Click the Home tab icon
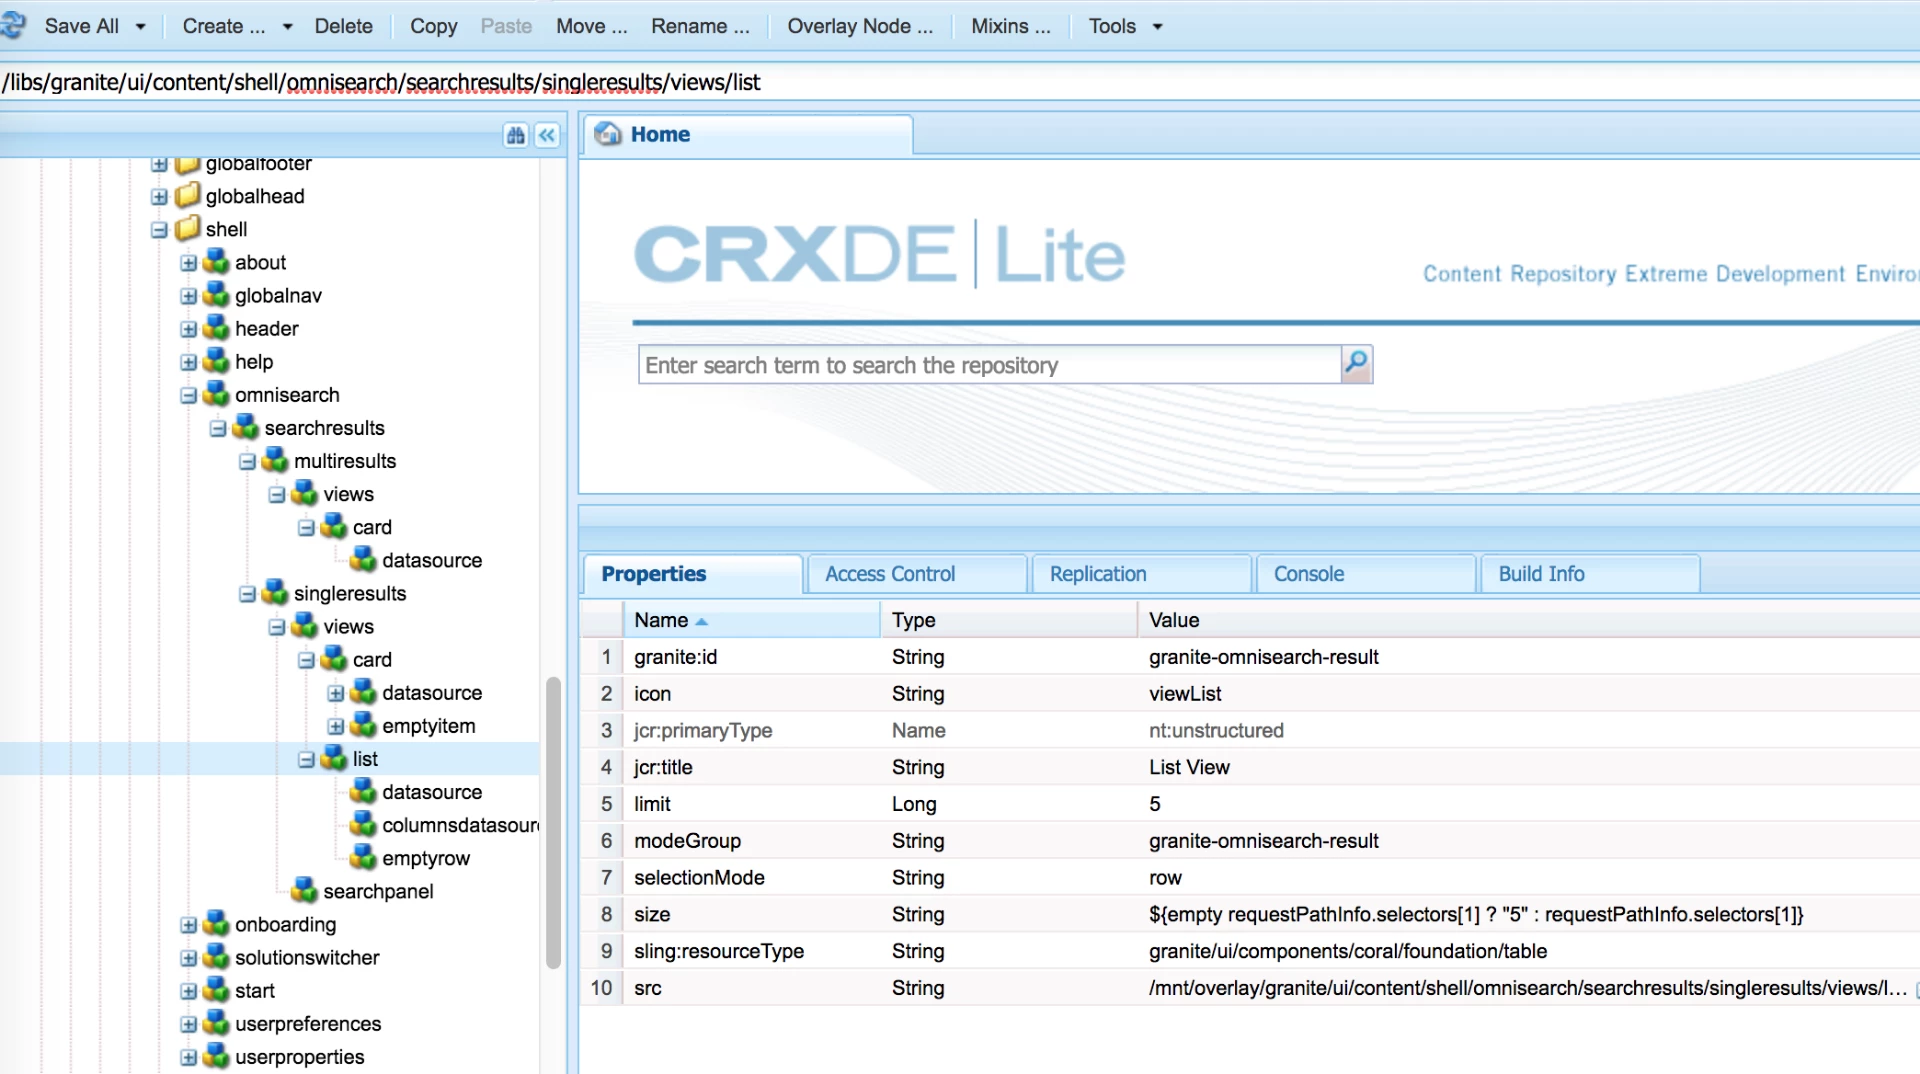Viewport: 1920px width, 1074px height. click(x=608, y=133)
